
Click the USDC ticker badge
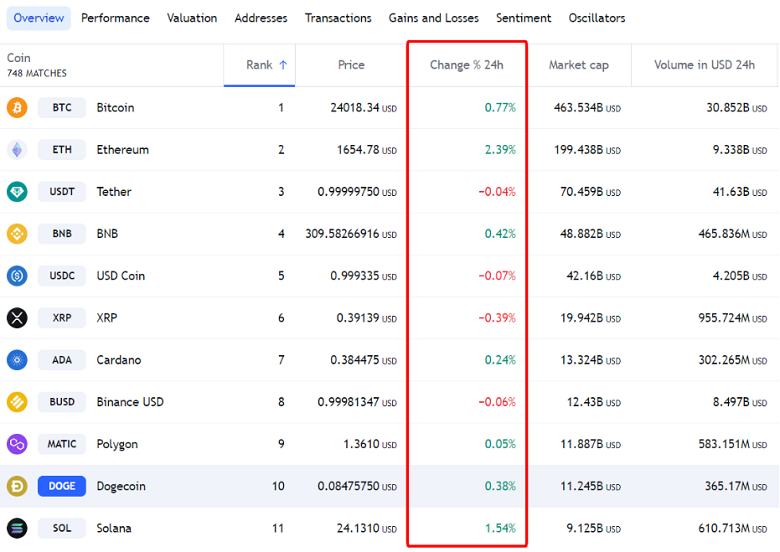(62, 276)
